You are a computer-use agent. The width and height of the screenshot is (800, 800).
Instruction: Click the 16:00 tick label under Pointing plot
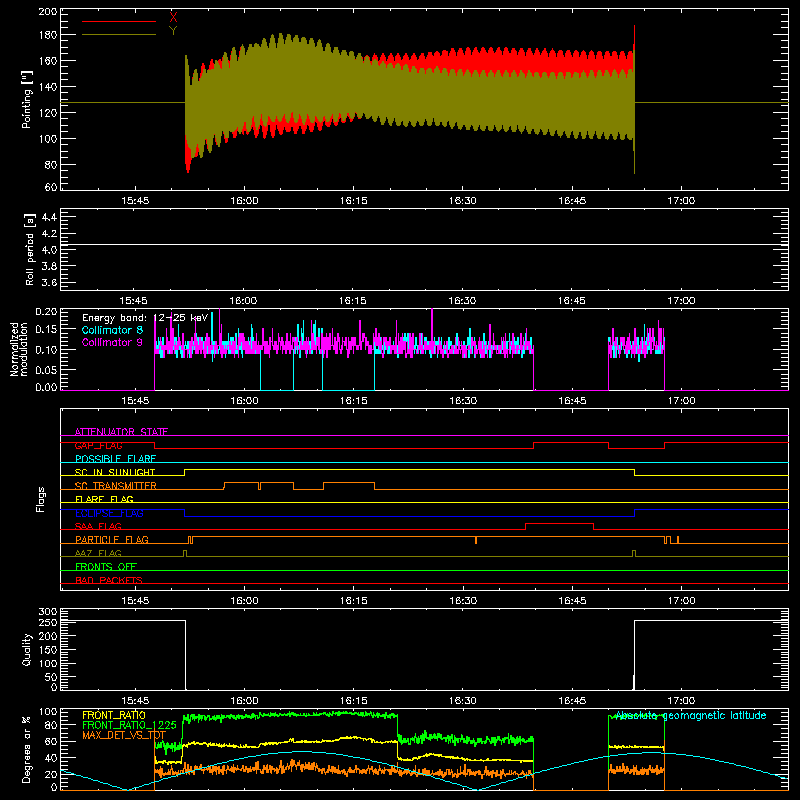[x=244, y=201]
